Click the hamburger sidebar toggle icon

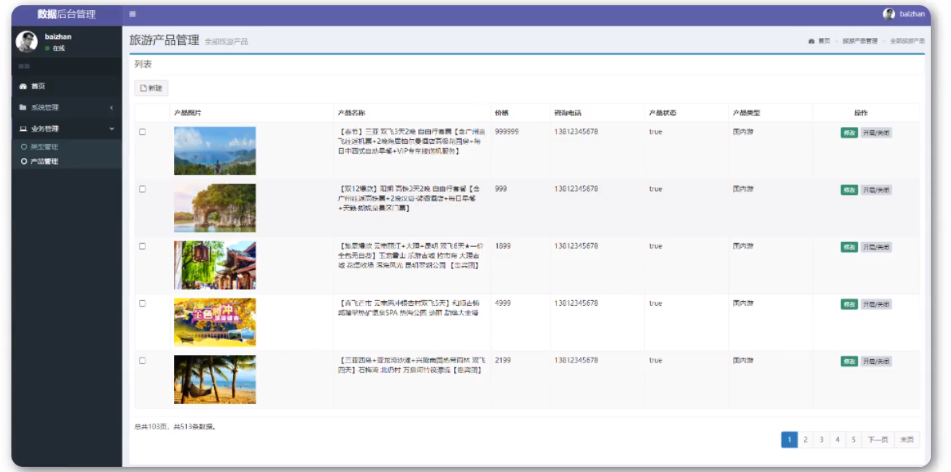[x=133, y=14]
